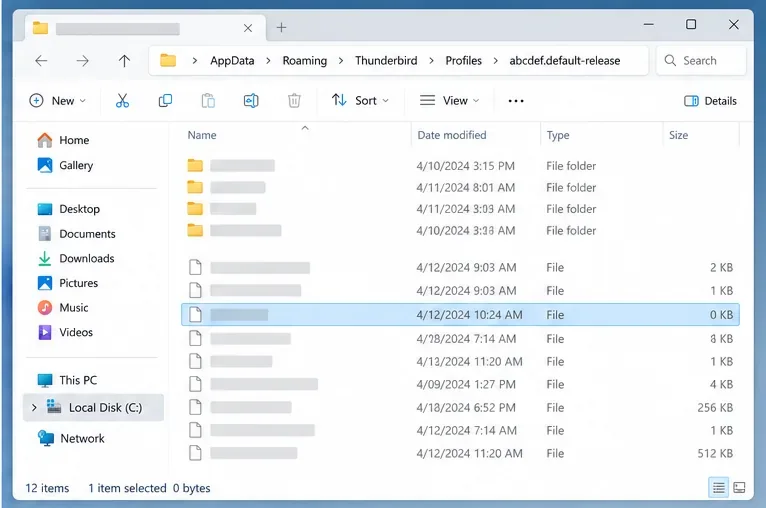Sort by Date modified column header
Screen dimensions: 766x508
451,135
